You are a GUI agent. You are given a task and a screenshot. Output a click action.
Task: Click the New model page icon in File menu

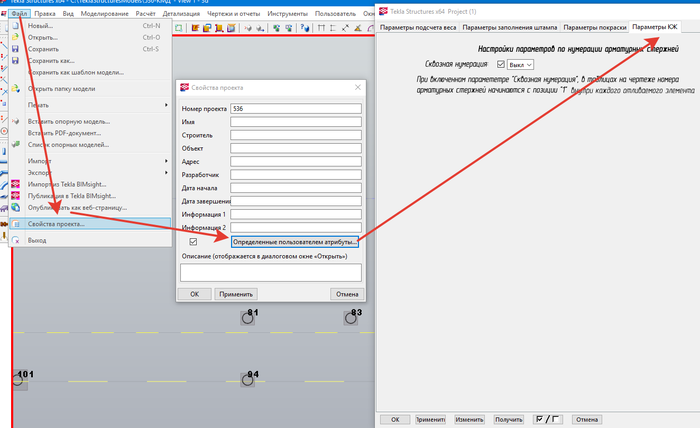16,26
